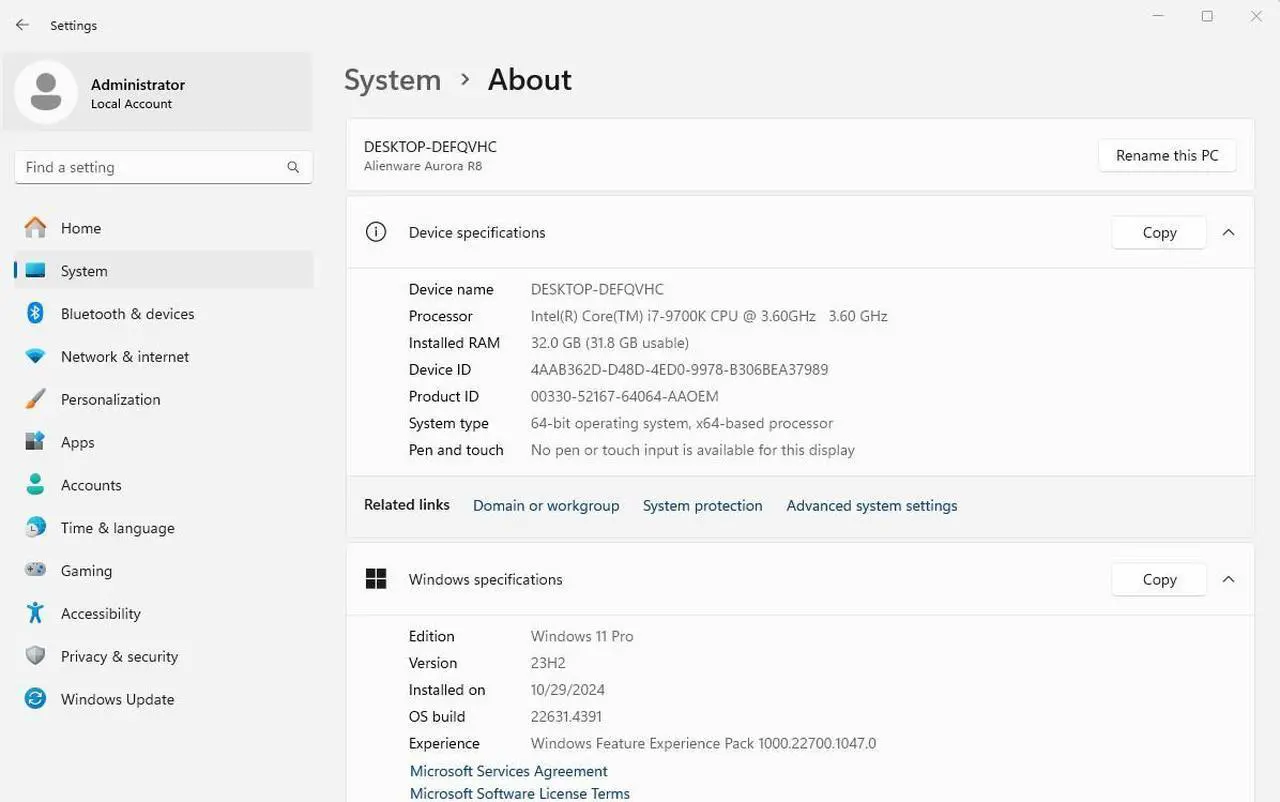1280x802 pixels.
Task: Click the Product ID value 00330-52167-64064-AAOEM
Action: coord(624,396)
